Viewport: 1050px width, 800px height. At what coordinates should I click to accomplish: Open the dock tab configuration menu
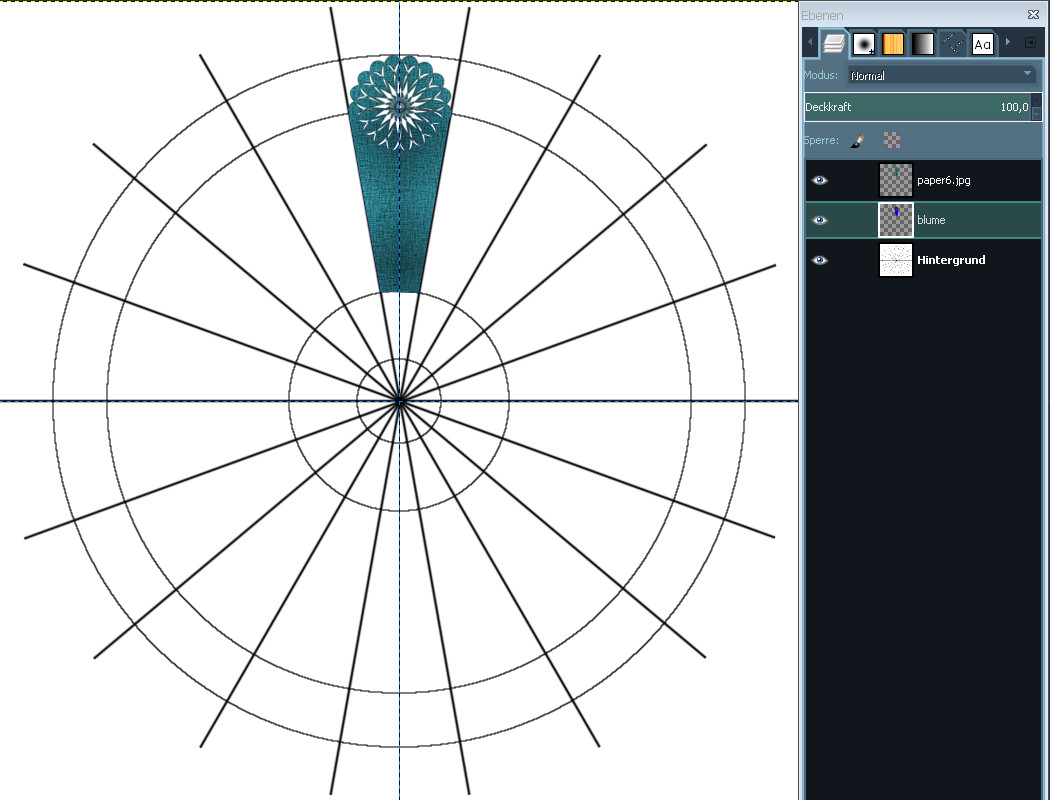pyautogui.click(x=1030, y=43)
